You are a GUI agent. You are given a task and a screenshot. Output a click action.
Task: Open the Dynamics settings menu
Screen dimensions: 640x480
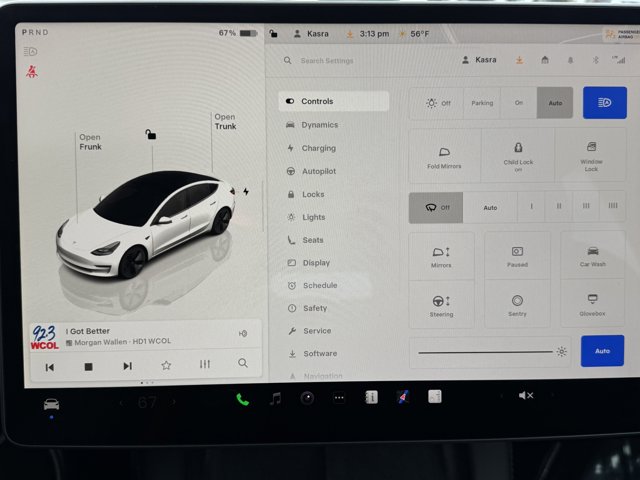point(312,125)
